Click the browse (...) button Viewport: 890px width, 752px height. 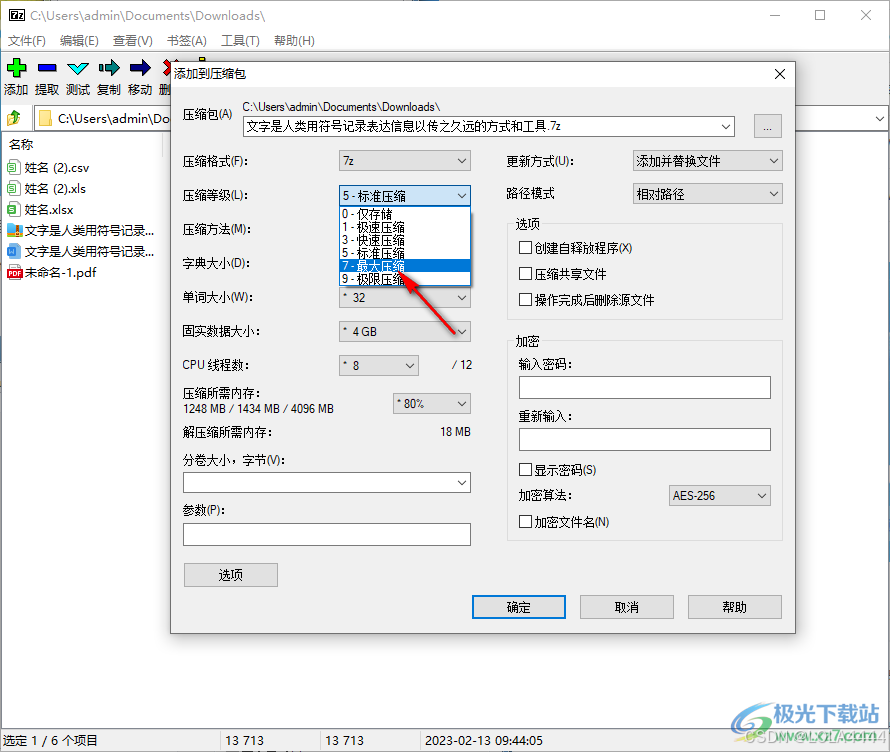tap(767, 126)
